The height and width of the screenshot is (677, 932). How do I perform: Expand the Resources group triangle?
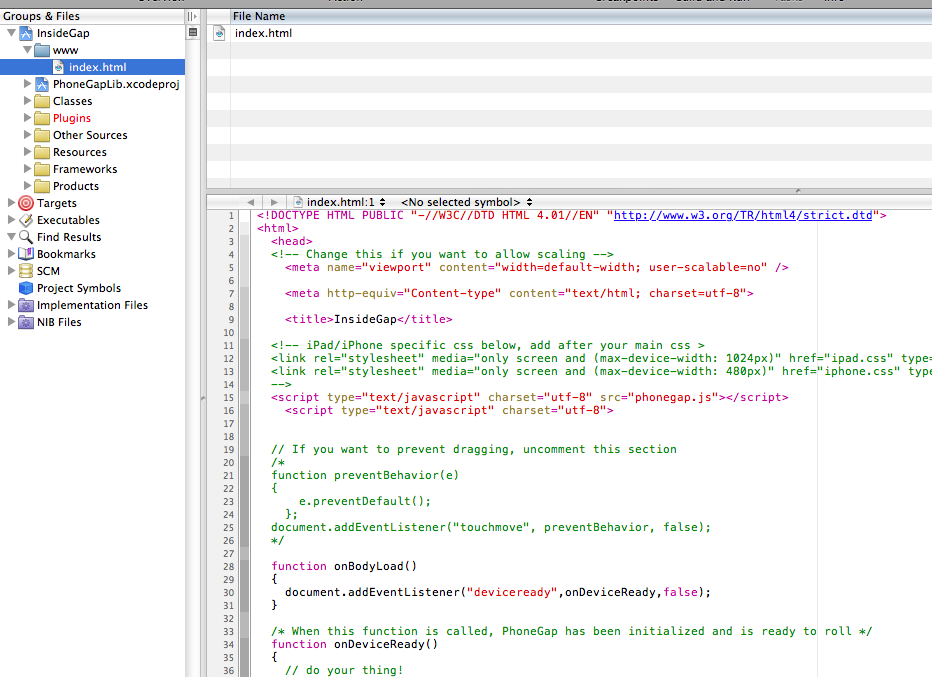point(27,152)
